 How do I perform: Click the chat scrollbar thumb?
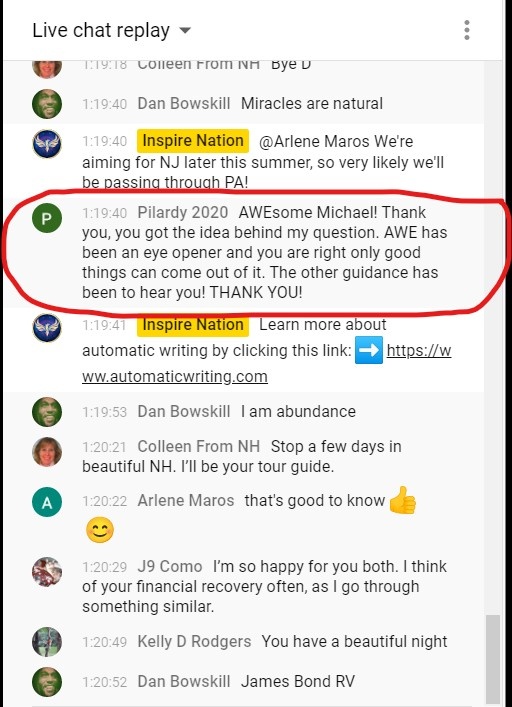pos(493,660)
